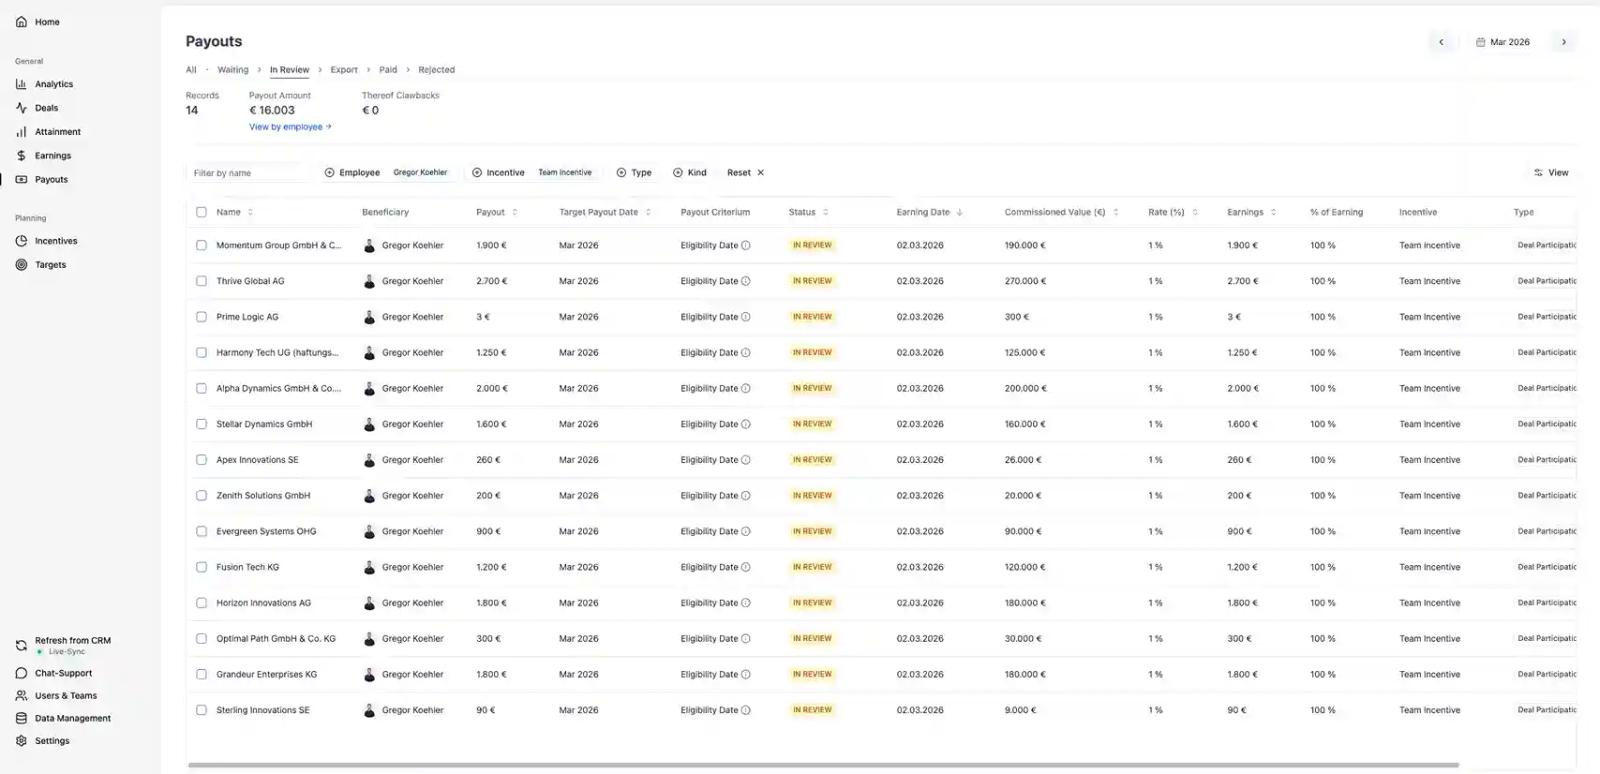Refresh data from CRM
Image resolution: width=1600 pixels, height=774 pixels.
tap(63, 645)
